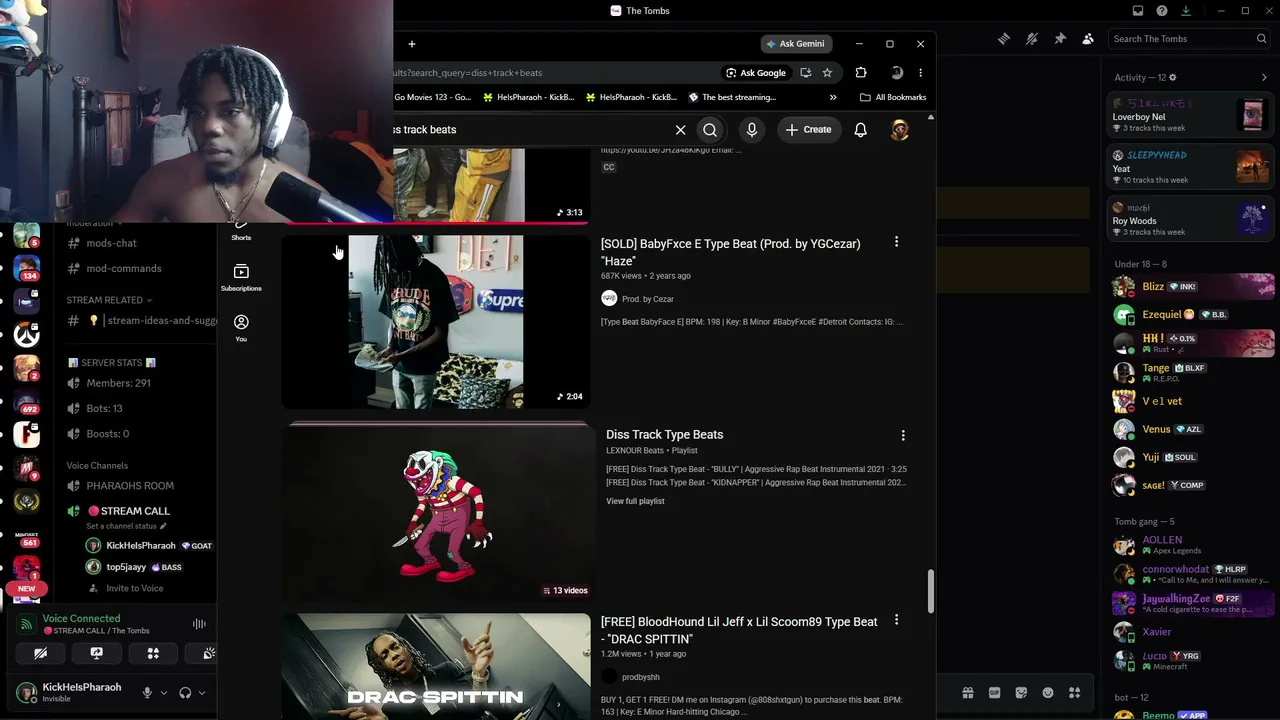Open microphone input options dropdown arrow
Image resolution: width=1280 pixels, height=720 pixels.
pyautogui.click(x=164, y=693)
